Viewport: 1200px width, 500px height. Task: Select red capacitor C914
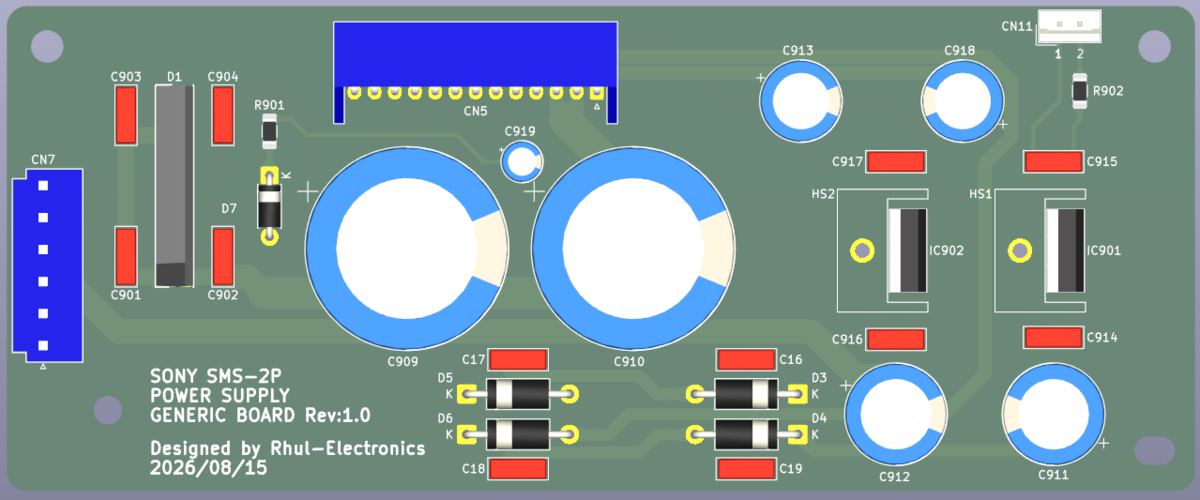pyautogui.click(x=1054, y=337)
